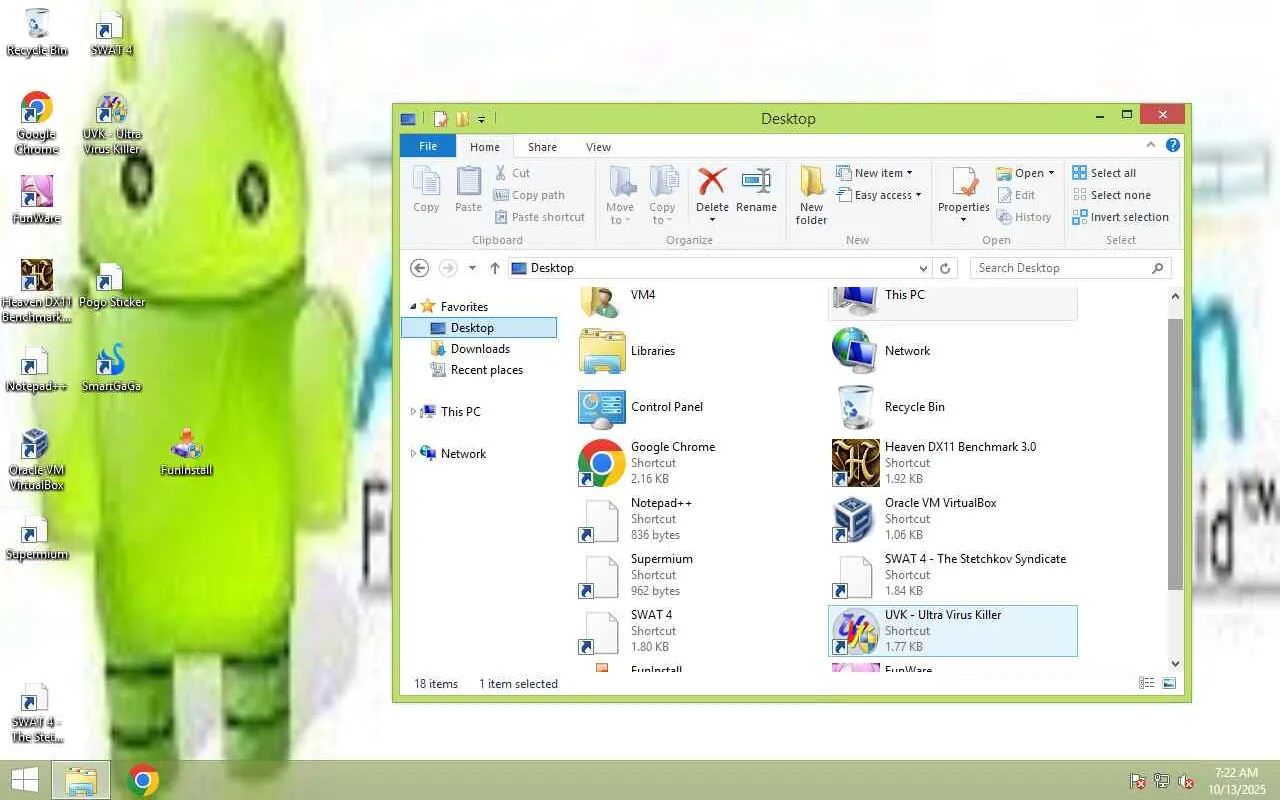This screenshot has height=800, width=1280.
Task: Select Control Panel in the Explorer file list
Action: pos(701,407)
